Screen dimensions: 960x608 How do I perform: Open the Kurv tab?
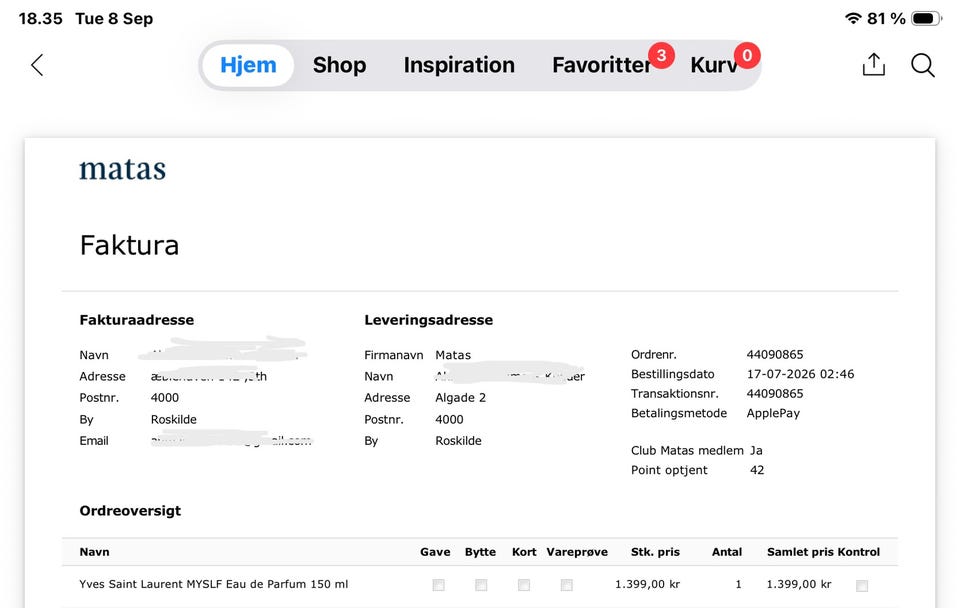[713, 65]
